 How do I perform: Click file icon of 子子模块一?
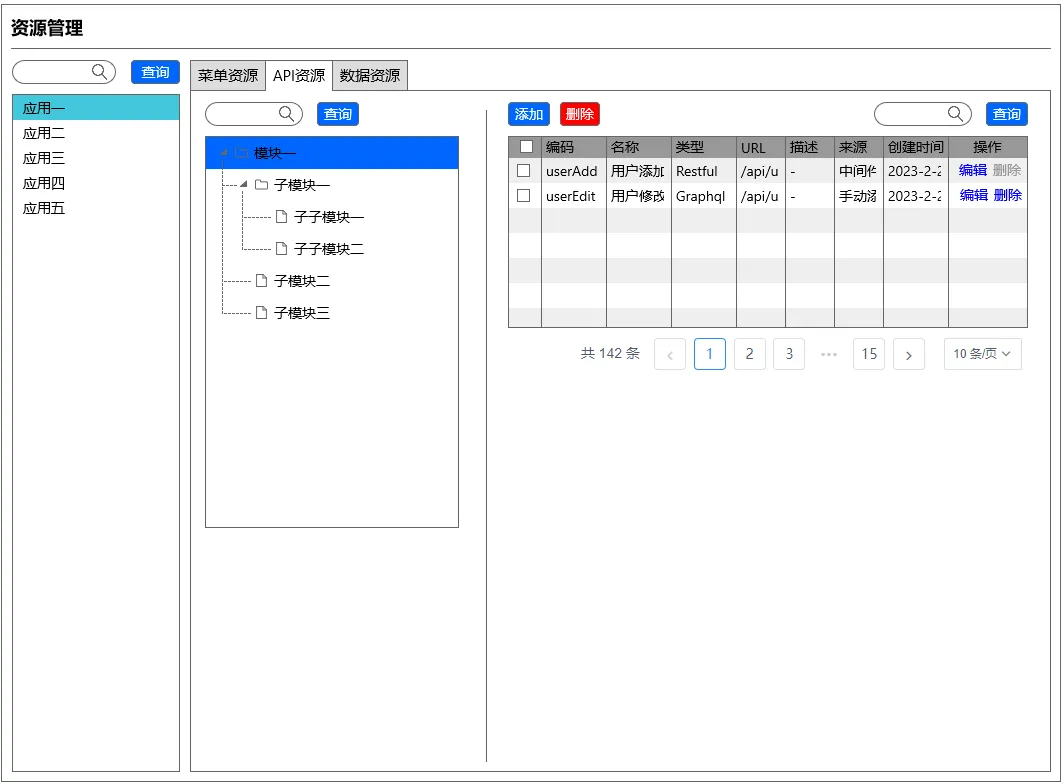tap(282, 217)
